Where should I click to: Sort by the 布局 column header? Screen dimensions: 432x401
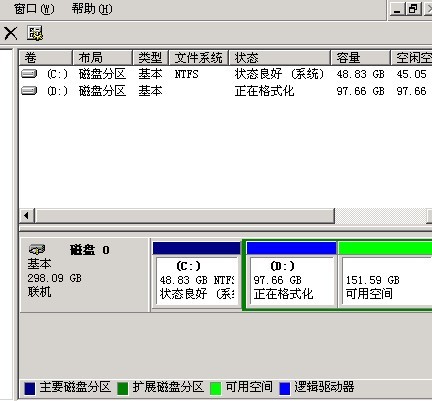tap(102, 58)
